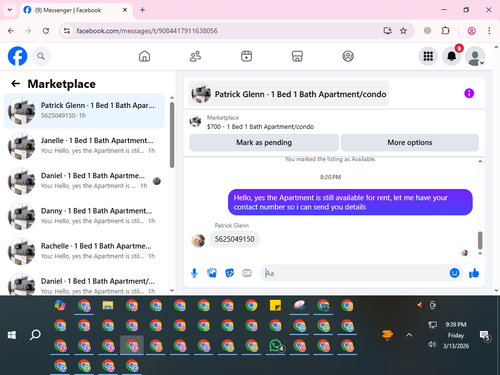Open the browser extensions puzzle icon
Image resolution: width=500 pixels, height=375 pixels.
click(445, 31)
